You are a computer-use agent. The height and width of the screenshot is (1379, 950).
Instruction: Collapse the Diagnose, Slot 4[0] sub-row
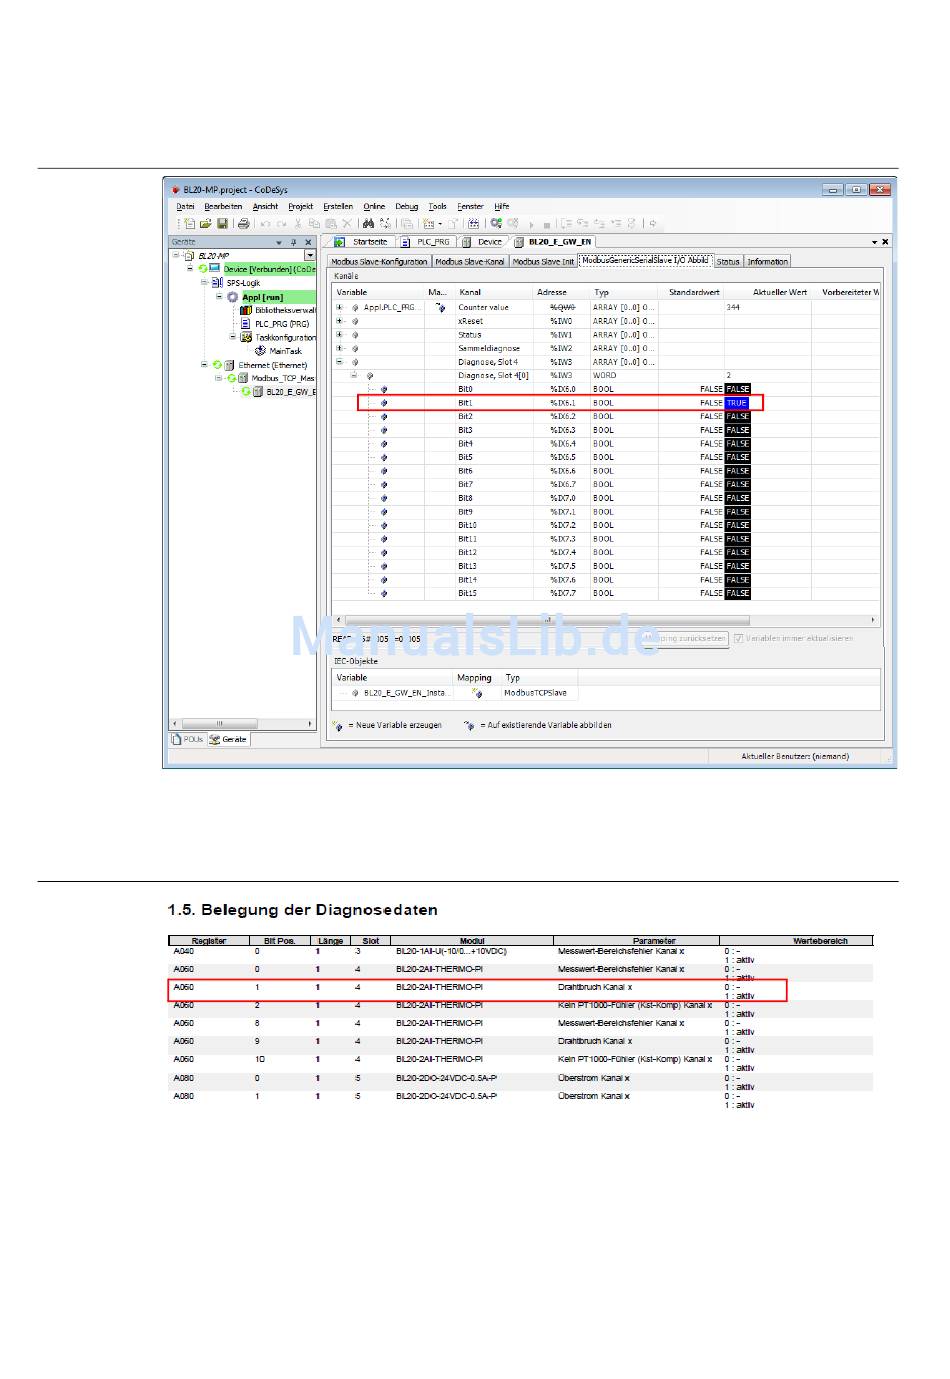tap(354, 375)
